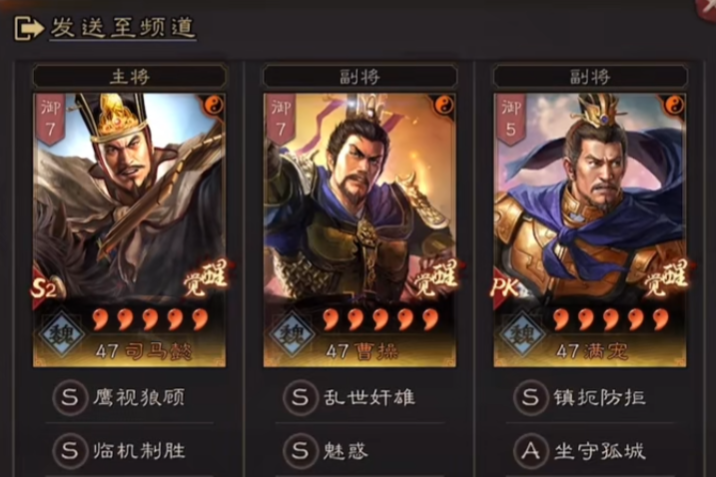Open the 发送至频道 link
This screenshot has height=477, width=716.
[x=123, y=27]
